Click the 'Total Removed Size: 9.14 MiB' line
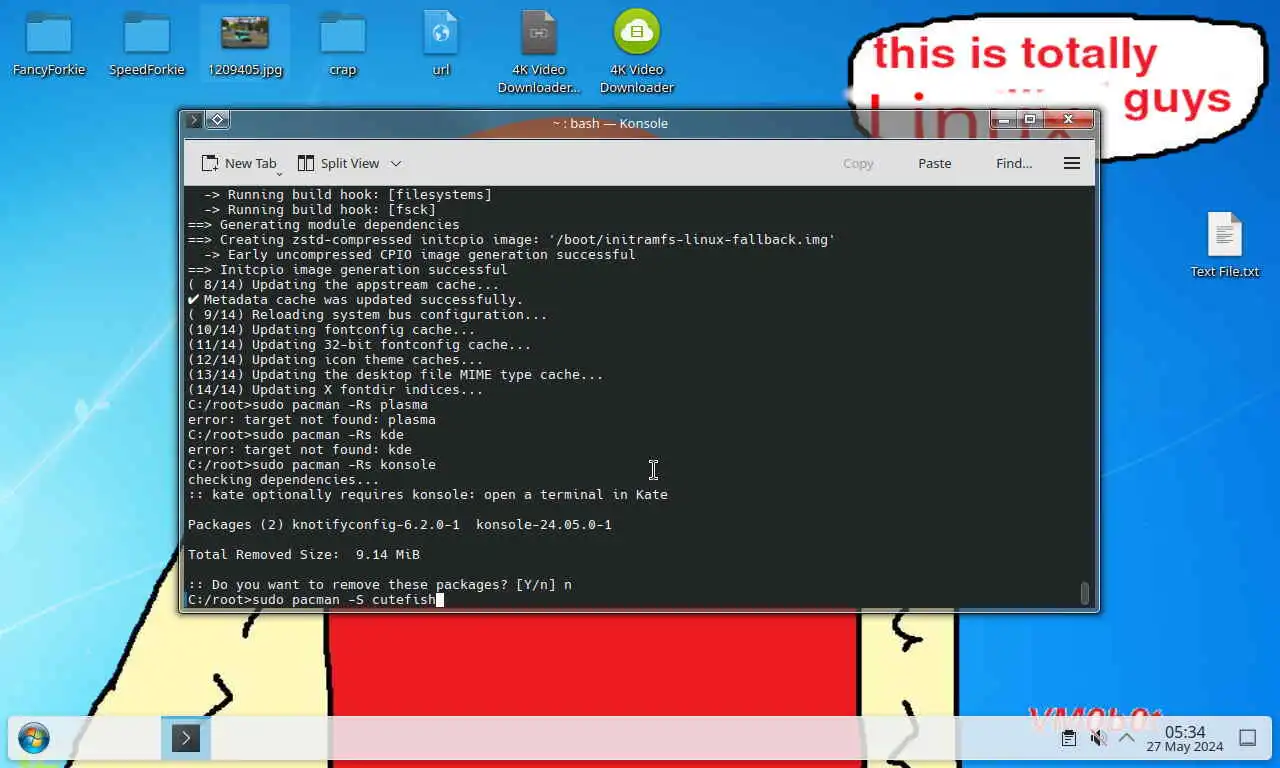Image resolution: width=1280 pixels, height=768 pixels. [x=304, y=555]
